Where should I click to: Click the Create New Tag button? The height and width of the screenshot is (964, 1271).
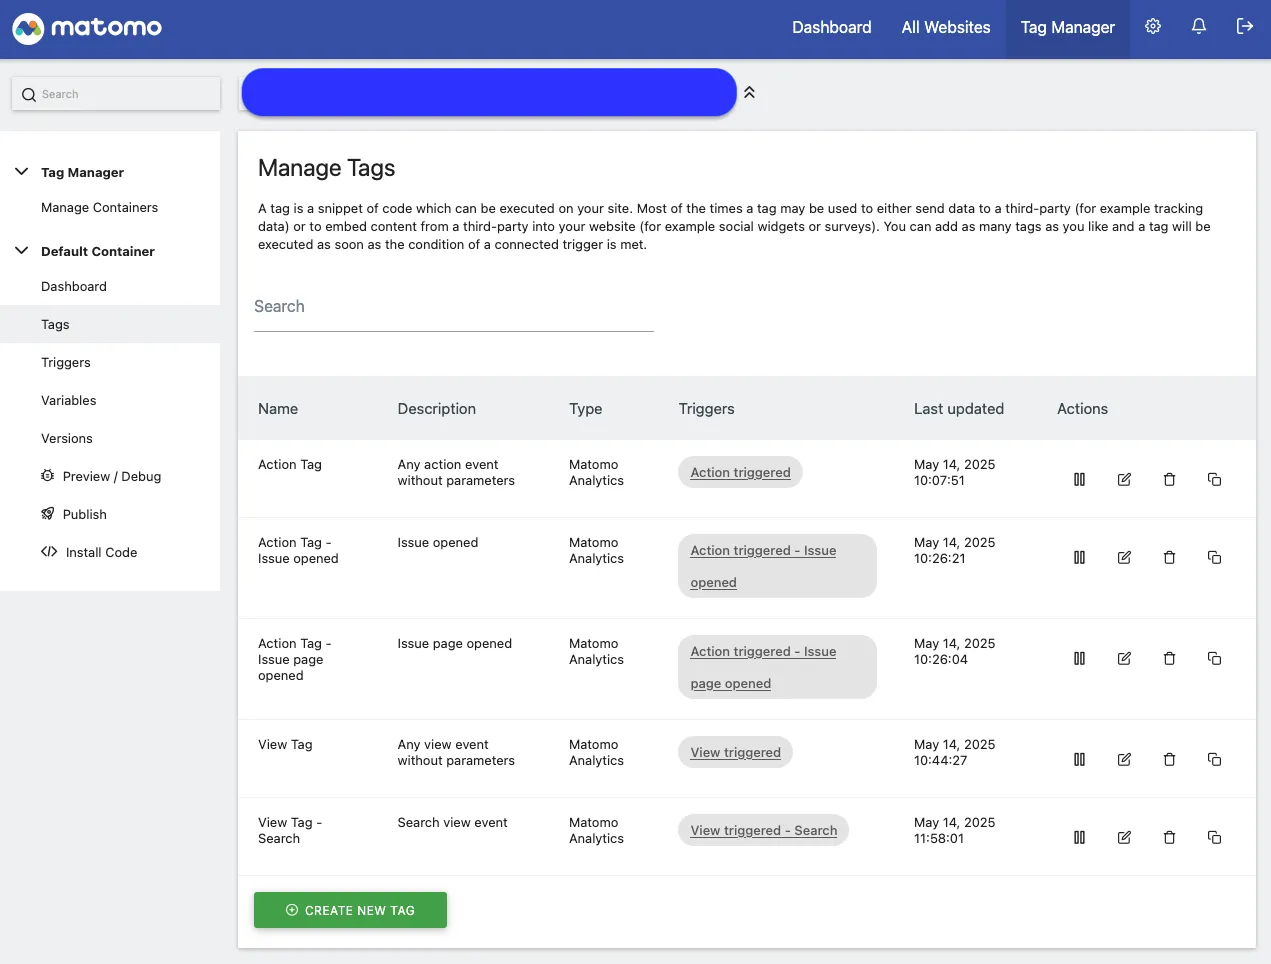point(350,910)
